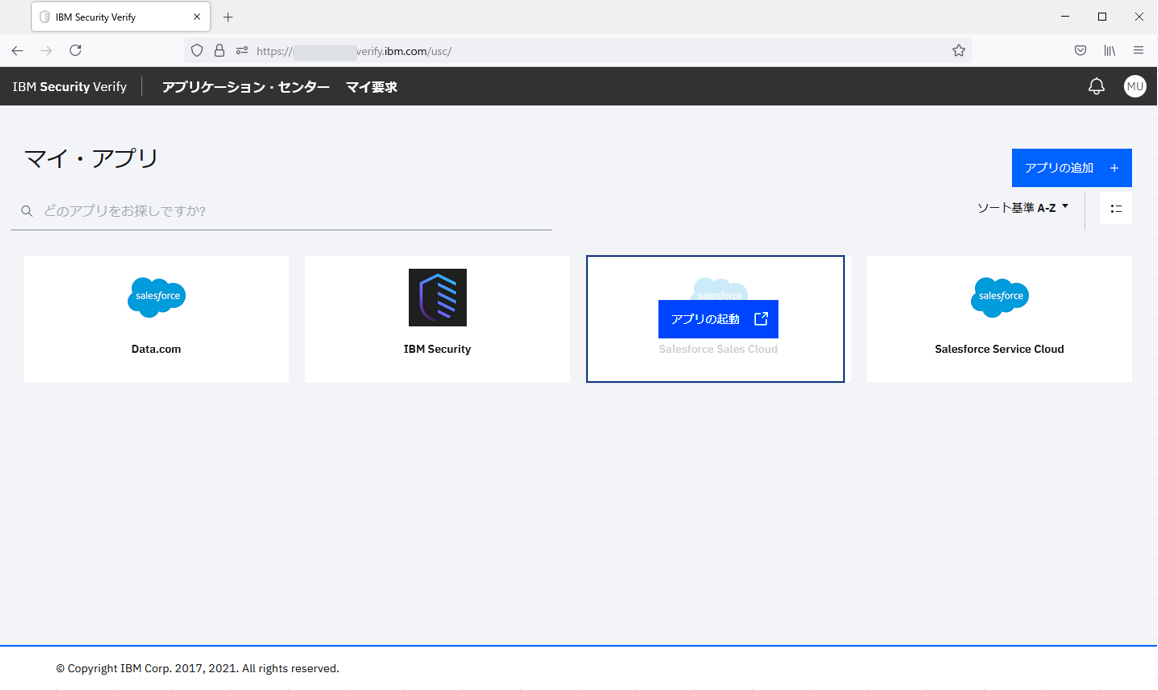Open a new browser tab

(227, 17)
